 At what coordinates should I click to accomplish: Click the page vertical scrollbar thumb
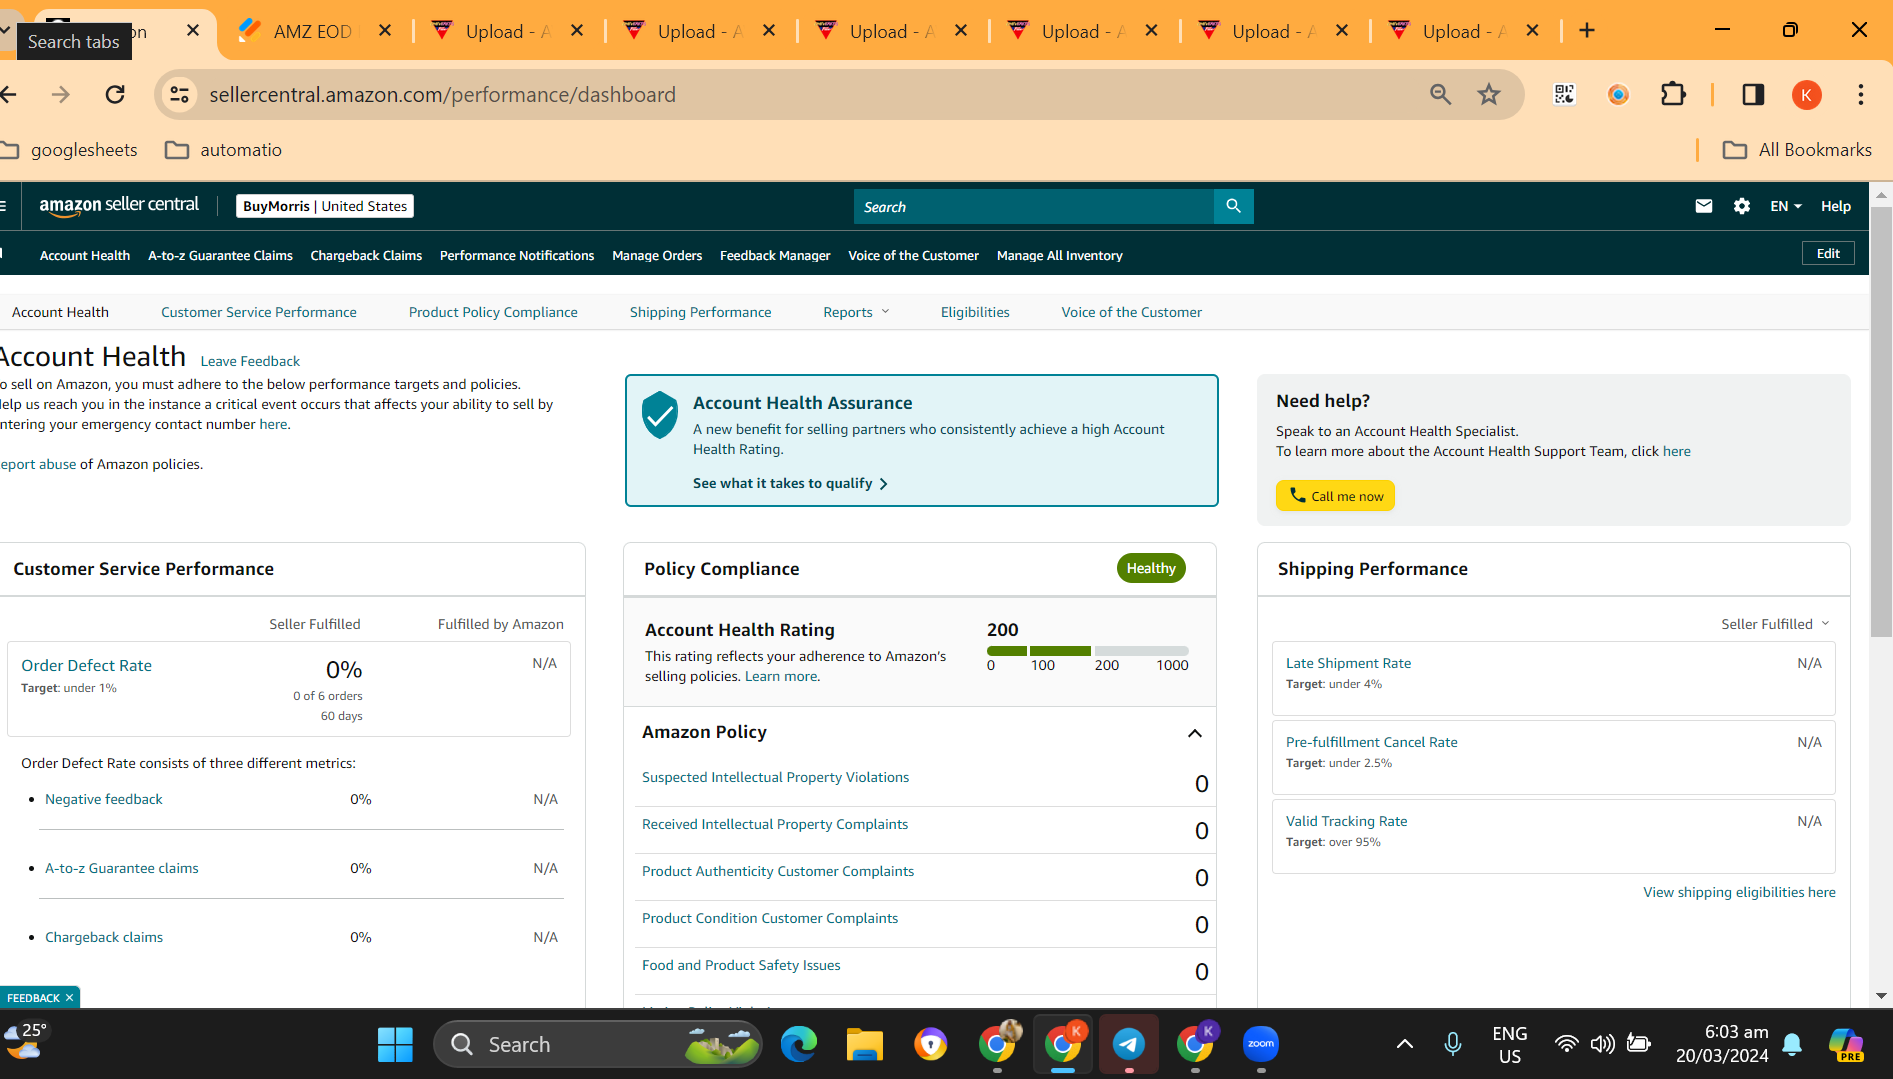(1881, 421)
